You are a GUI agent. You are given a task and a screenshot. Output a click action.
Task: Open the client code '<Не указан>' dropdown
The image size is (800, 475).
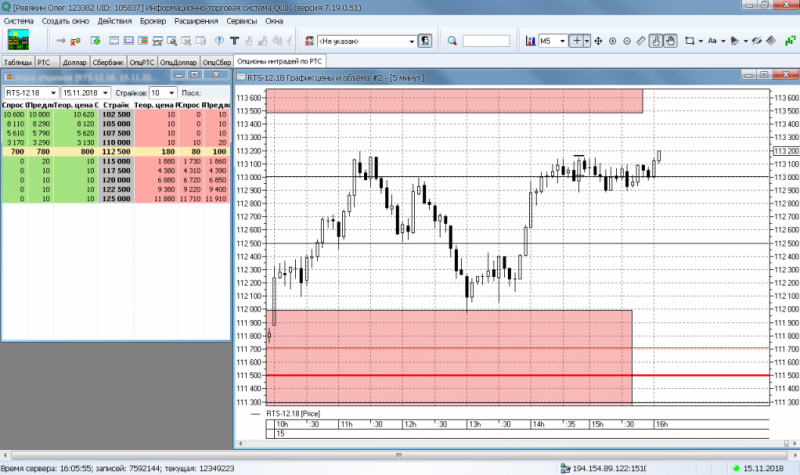[x=411, y=41]
